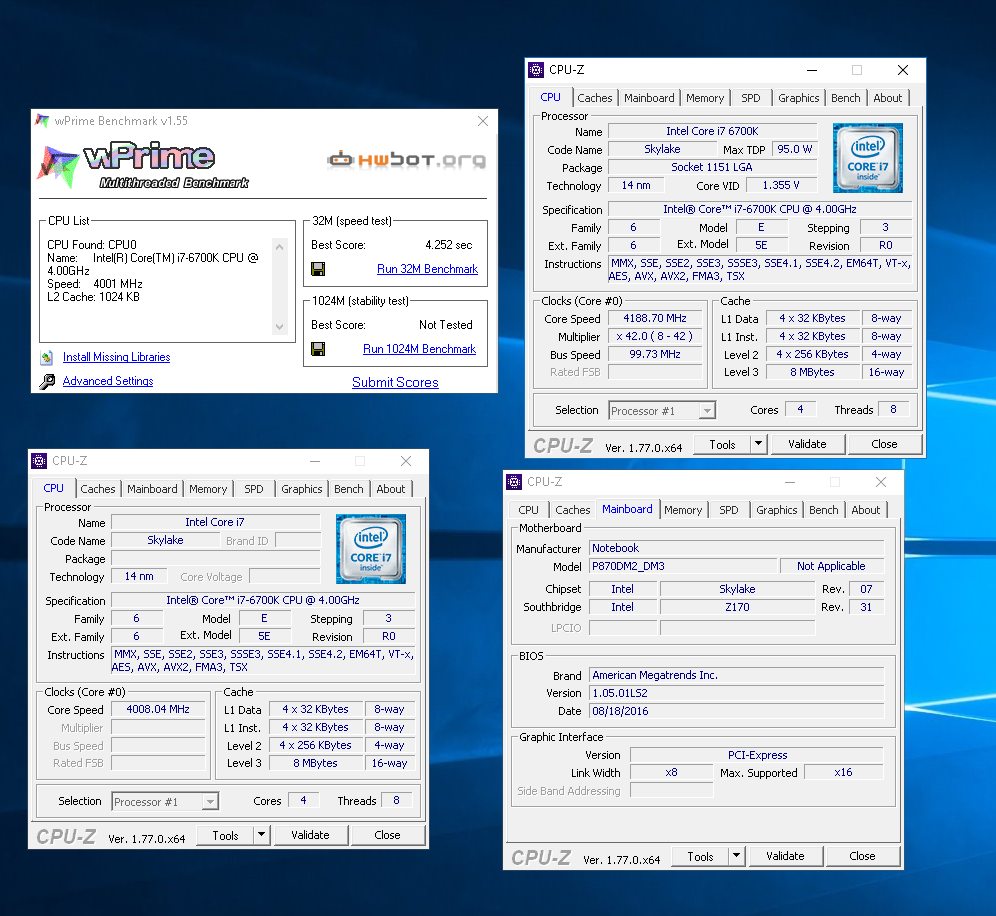This screenshot has width=996, height=916.
Task: Switch to CPU tab in Mainboard window
Action: coord(528,510)
